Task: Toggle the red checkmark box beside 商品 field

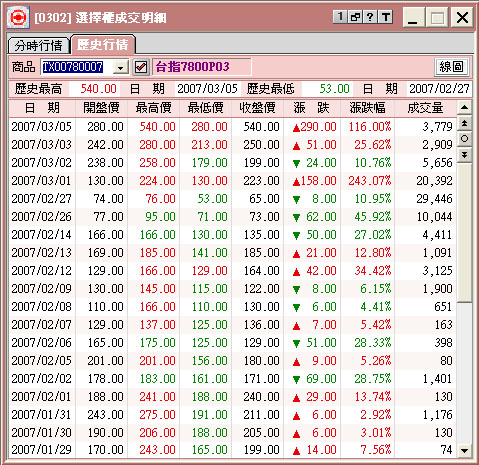Action: click(141, 67)
